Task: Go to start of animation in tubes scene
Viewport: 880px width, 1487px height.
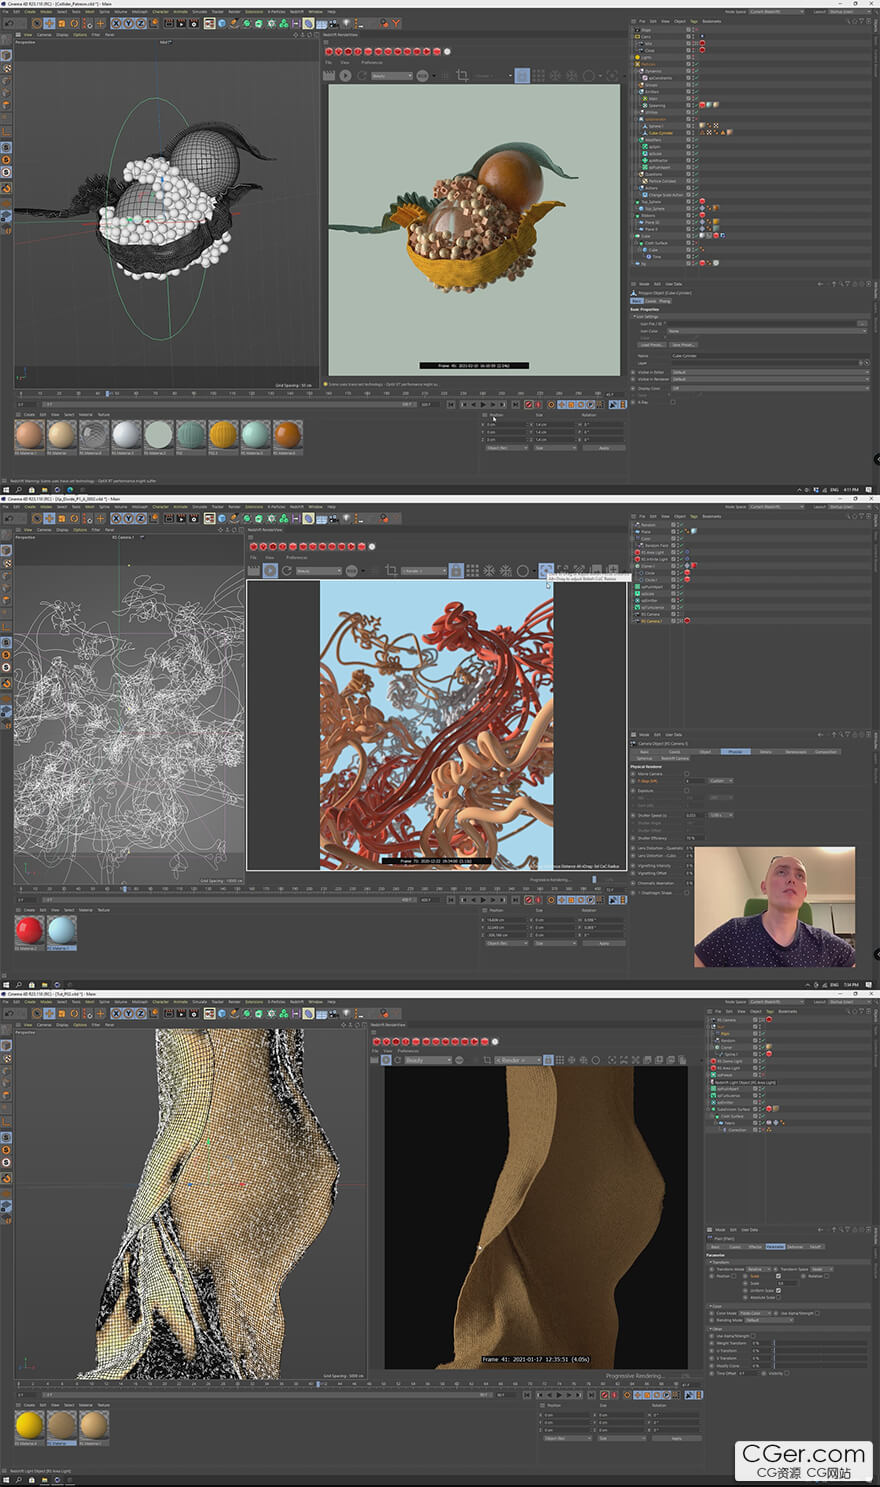Action: [x=452, y=900]
